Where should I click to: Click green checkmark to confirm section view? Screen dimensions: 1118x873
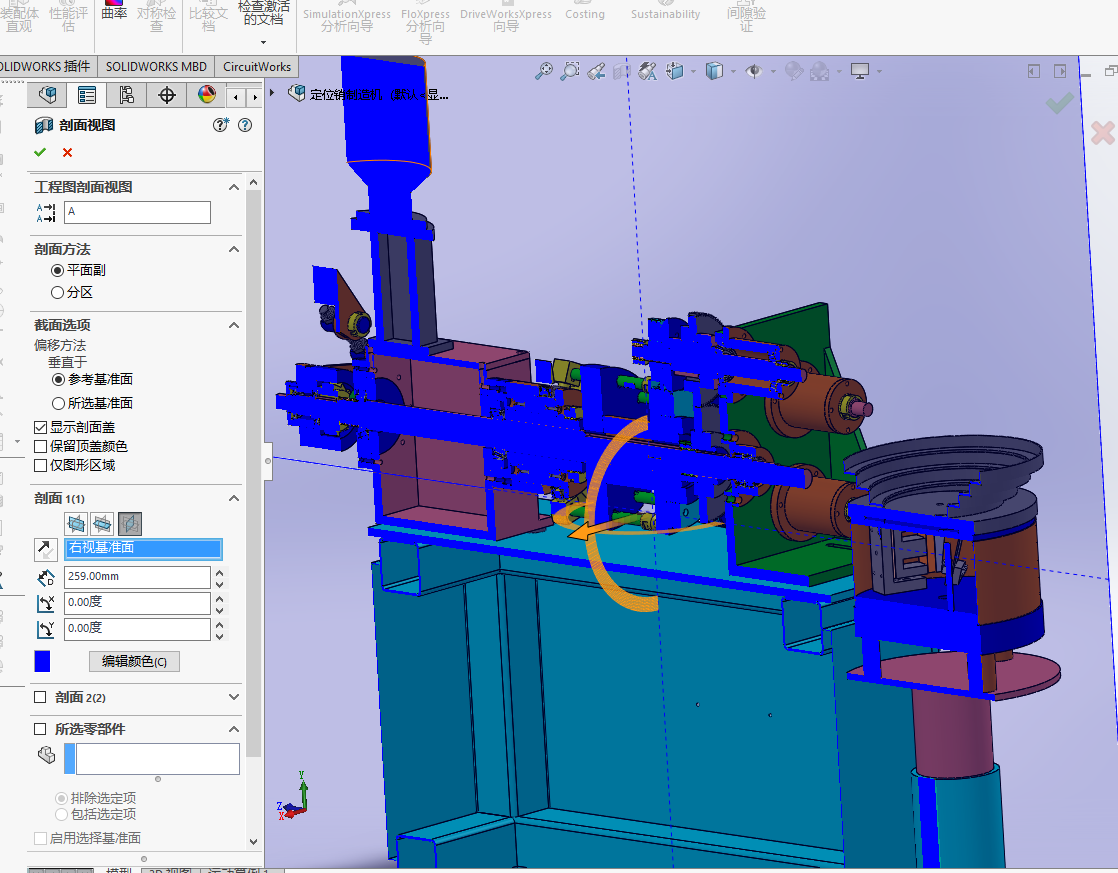(x=40, y=152)
